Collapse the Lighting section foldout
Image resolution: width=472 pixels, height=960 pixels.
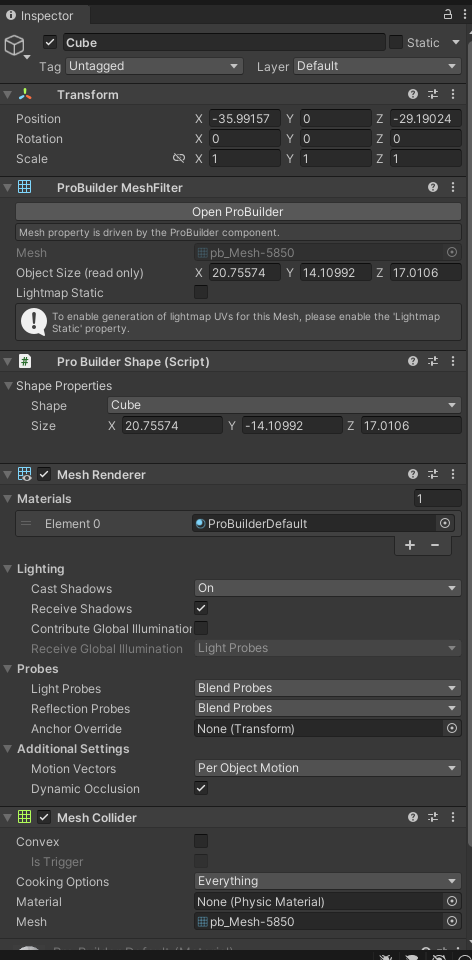point(8,569)
